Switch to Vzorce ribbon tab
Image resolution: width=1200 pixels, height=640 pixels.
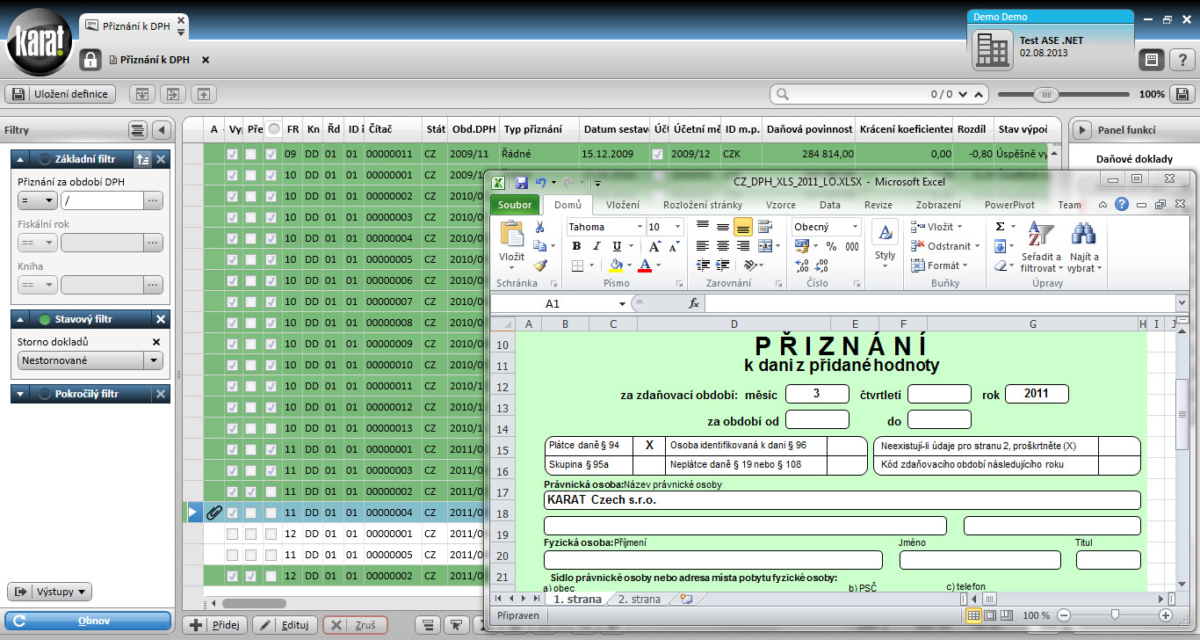781,204
